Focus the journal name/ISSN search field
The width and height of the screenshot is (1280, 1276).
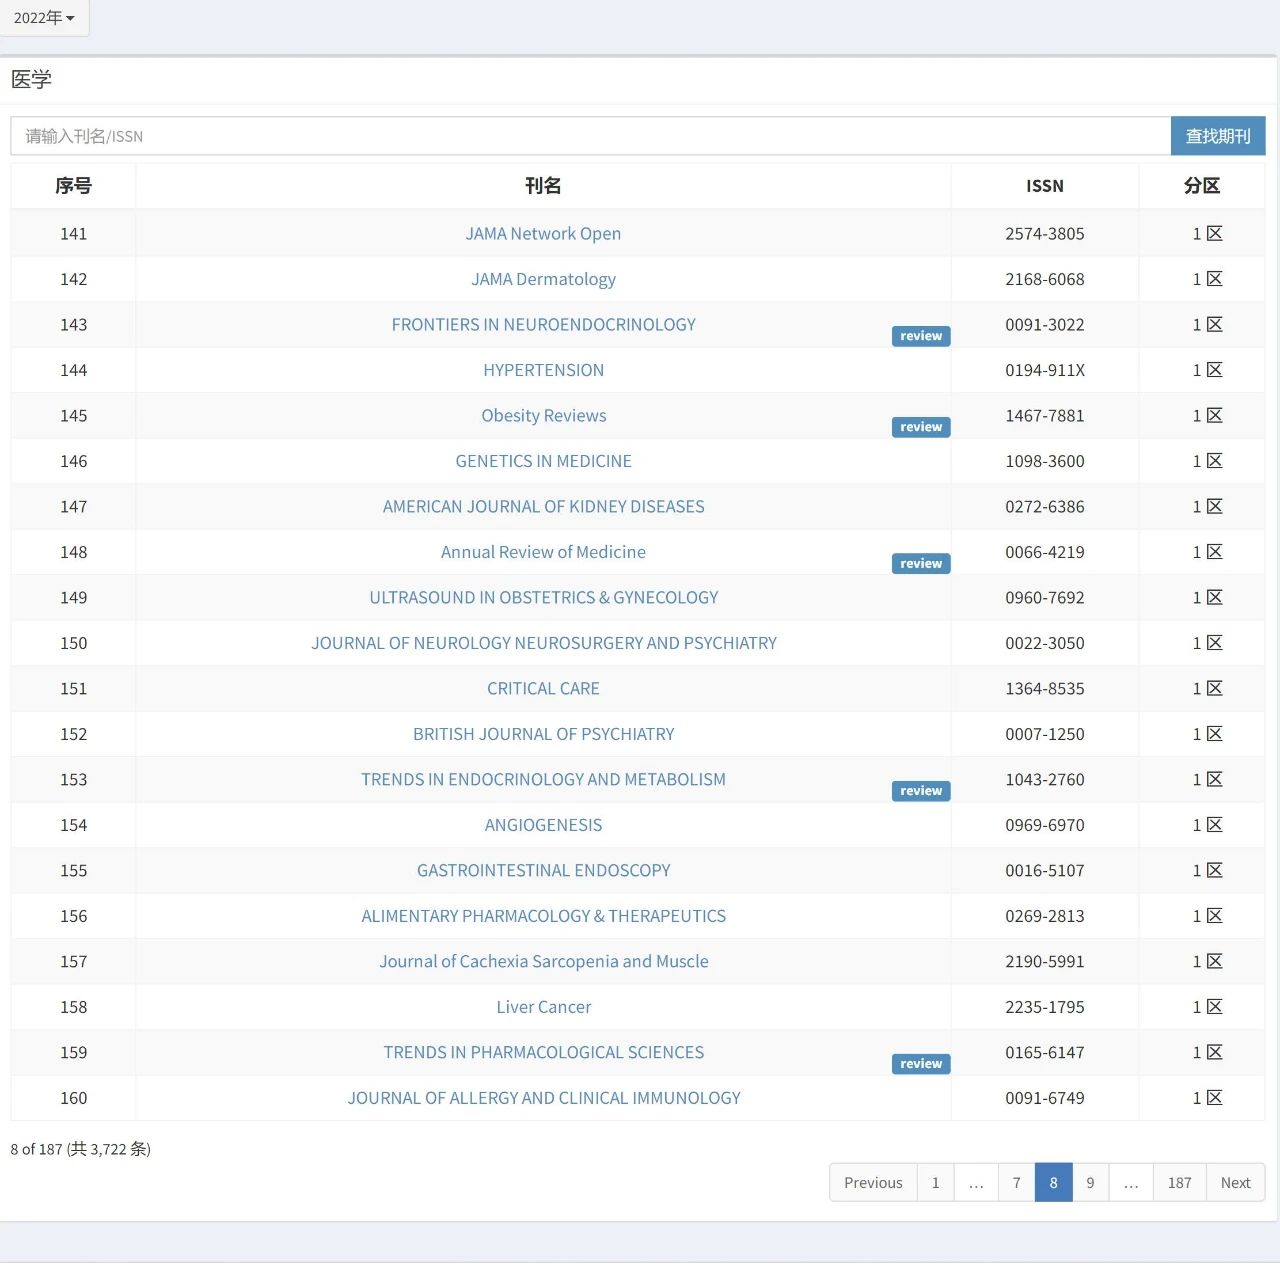pos(590,136)
